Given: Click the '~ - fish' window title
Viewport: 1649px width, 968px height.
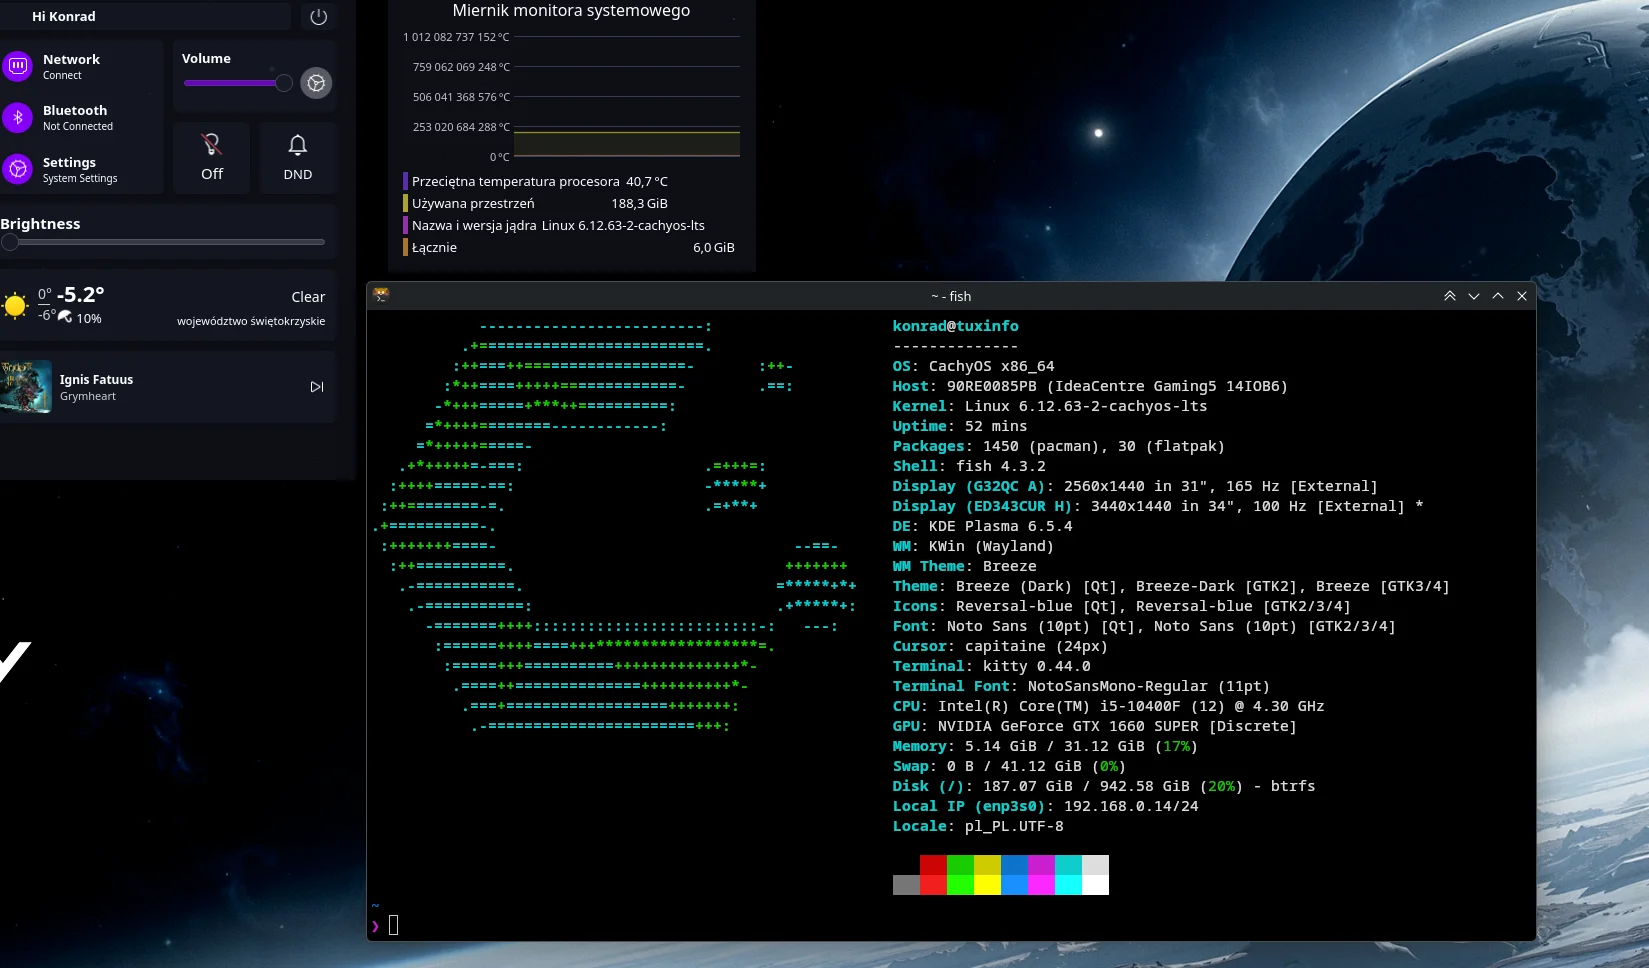Looking at the screenshot, I should pyautogui.click(x=951, y=296).
